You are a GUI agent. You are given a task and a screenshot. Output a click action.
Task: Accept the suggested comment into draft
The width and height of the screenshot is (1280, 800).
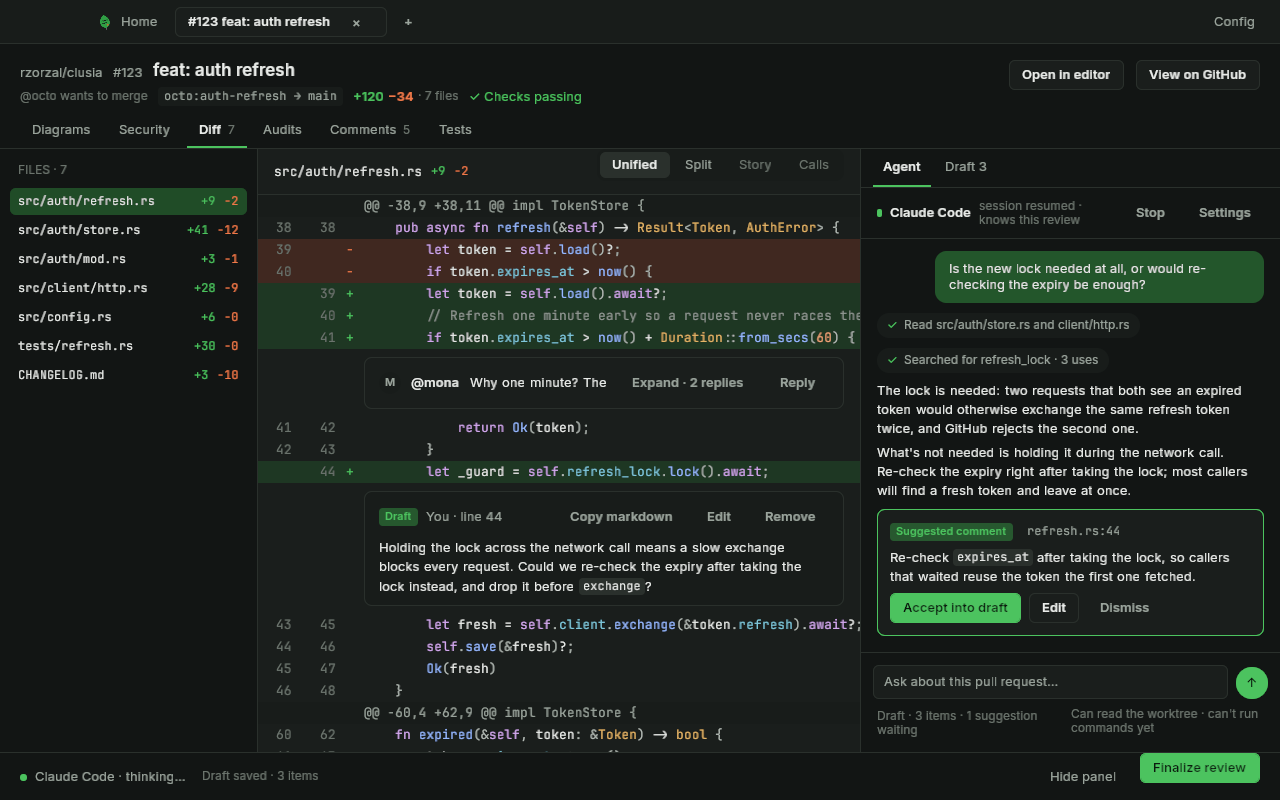coord(955,608)
